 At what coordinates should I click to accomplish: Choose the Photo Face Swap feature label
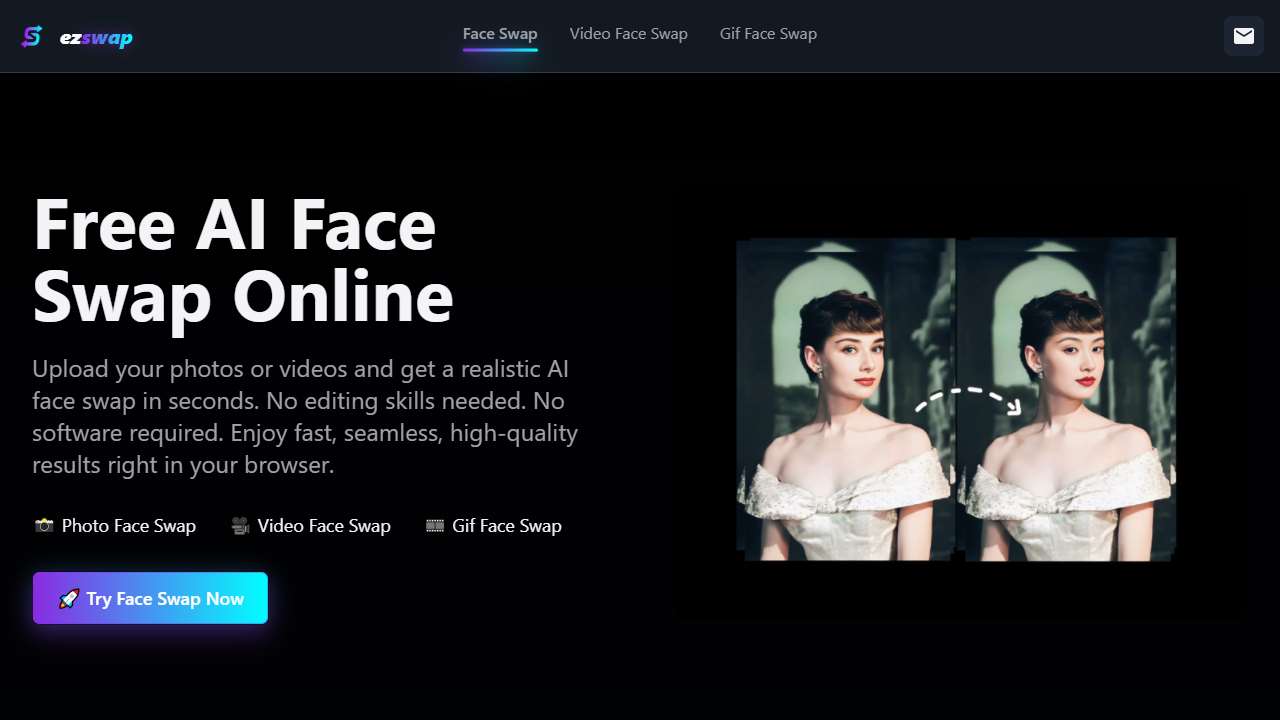tap(128, 526)
